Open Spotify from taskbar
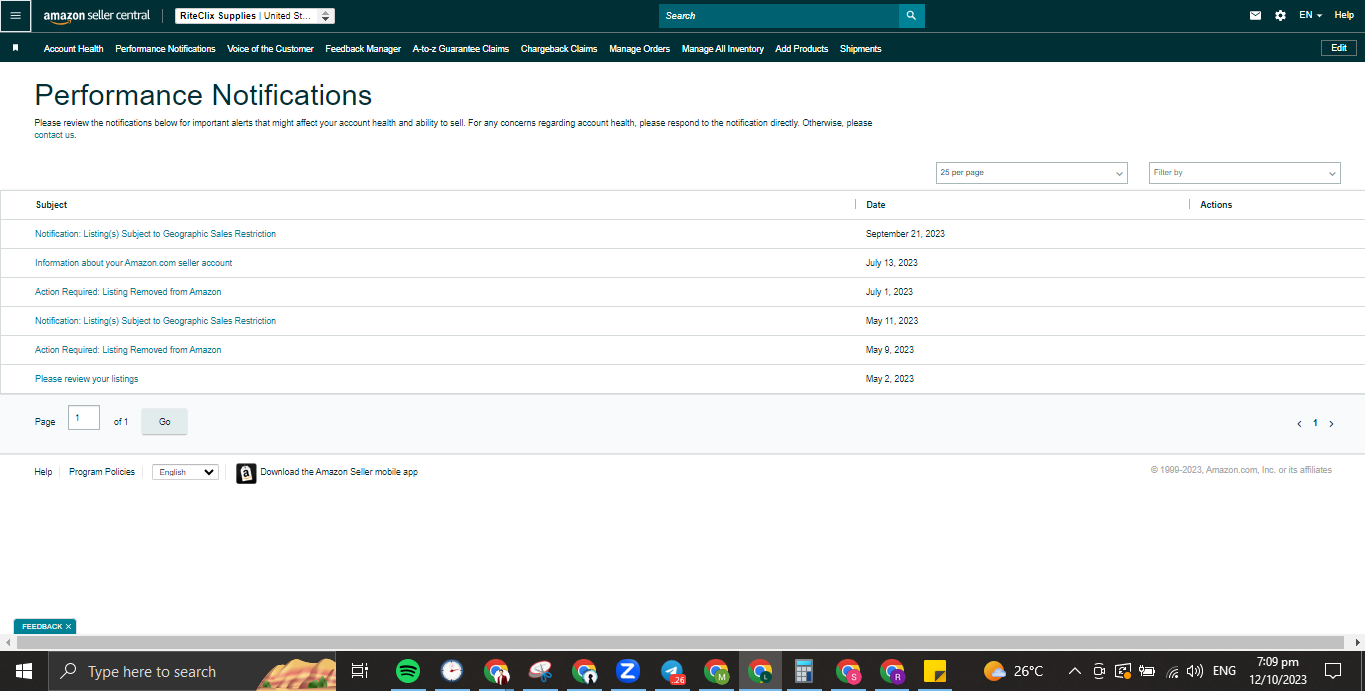 tap(407, 671)
